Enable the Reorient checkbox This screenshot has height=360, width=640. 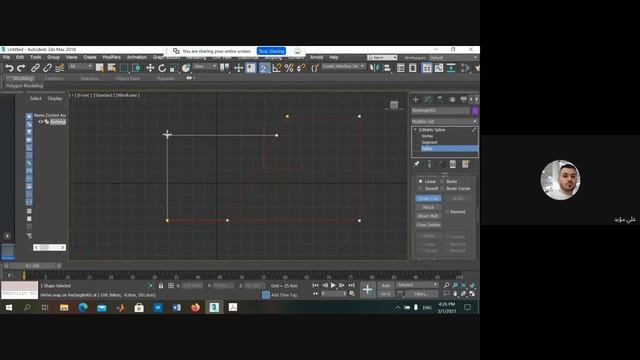point(447,212)
